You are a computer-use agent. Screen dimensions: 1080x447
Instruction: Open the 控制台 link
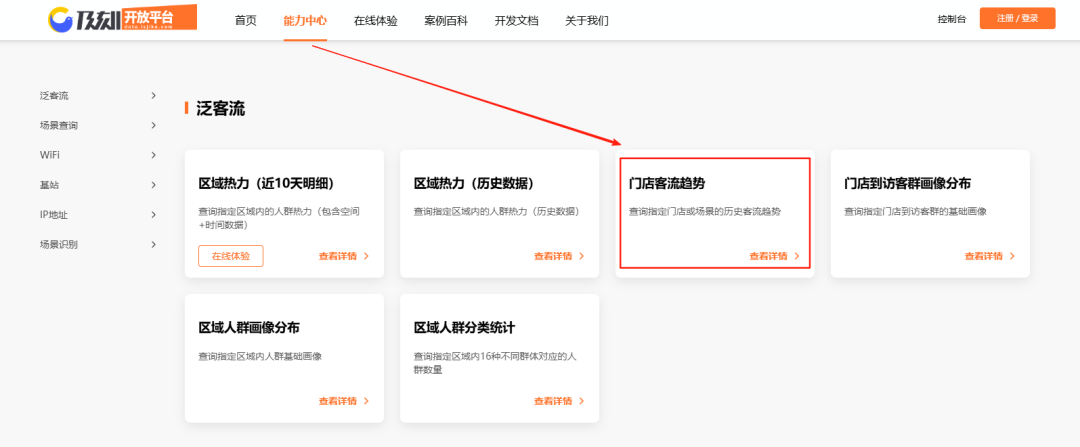pyautogui.click(x=951, y=19)
